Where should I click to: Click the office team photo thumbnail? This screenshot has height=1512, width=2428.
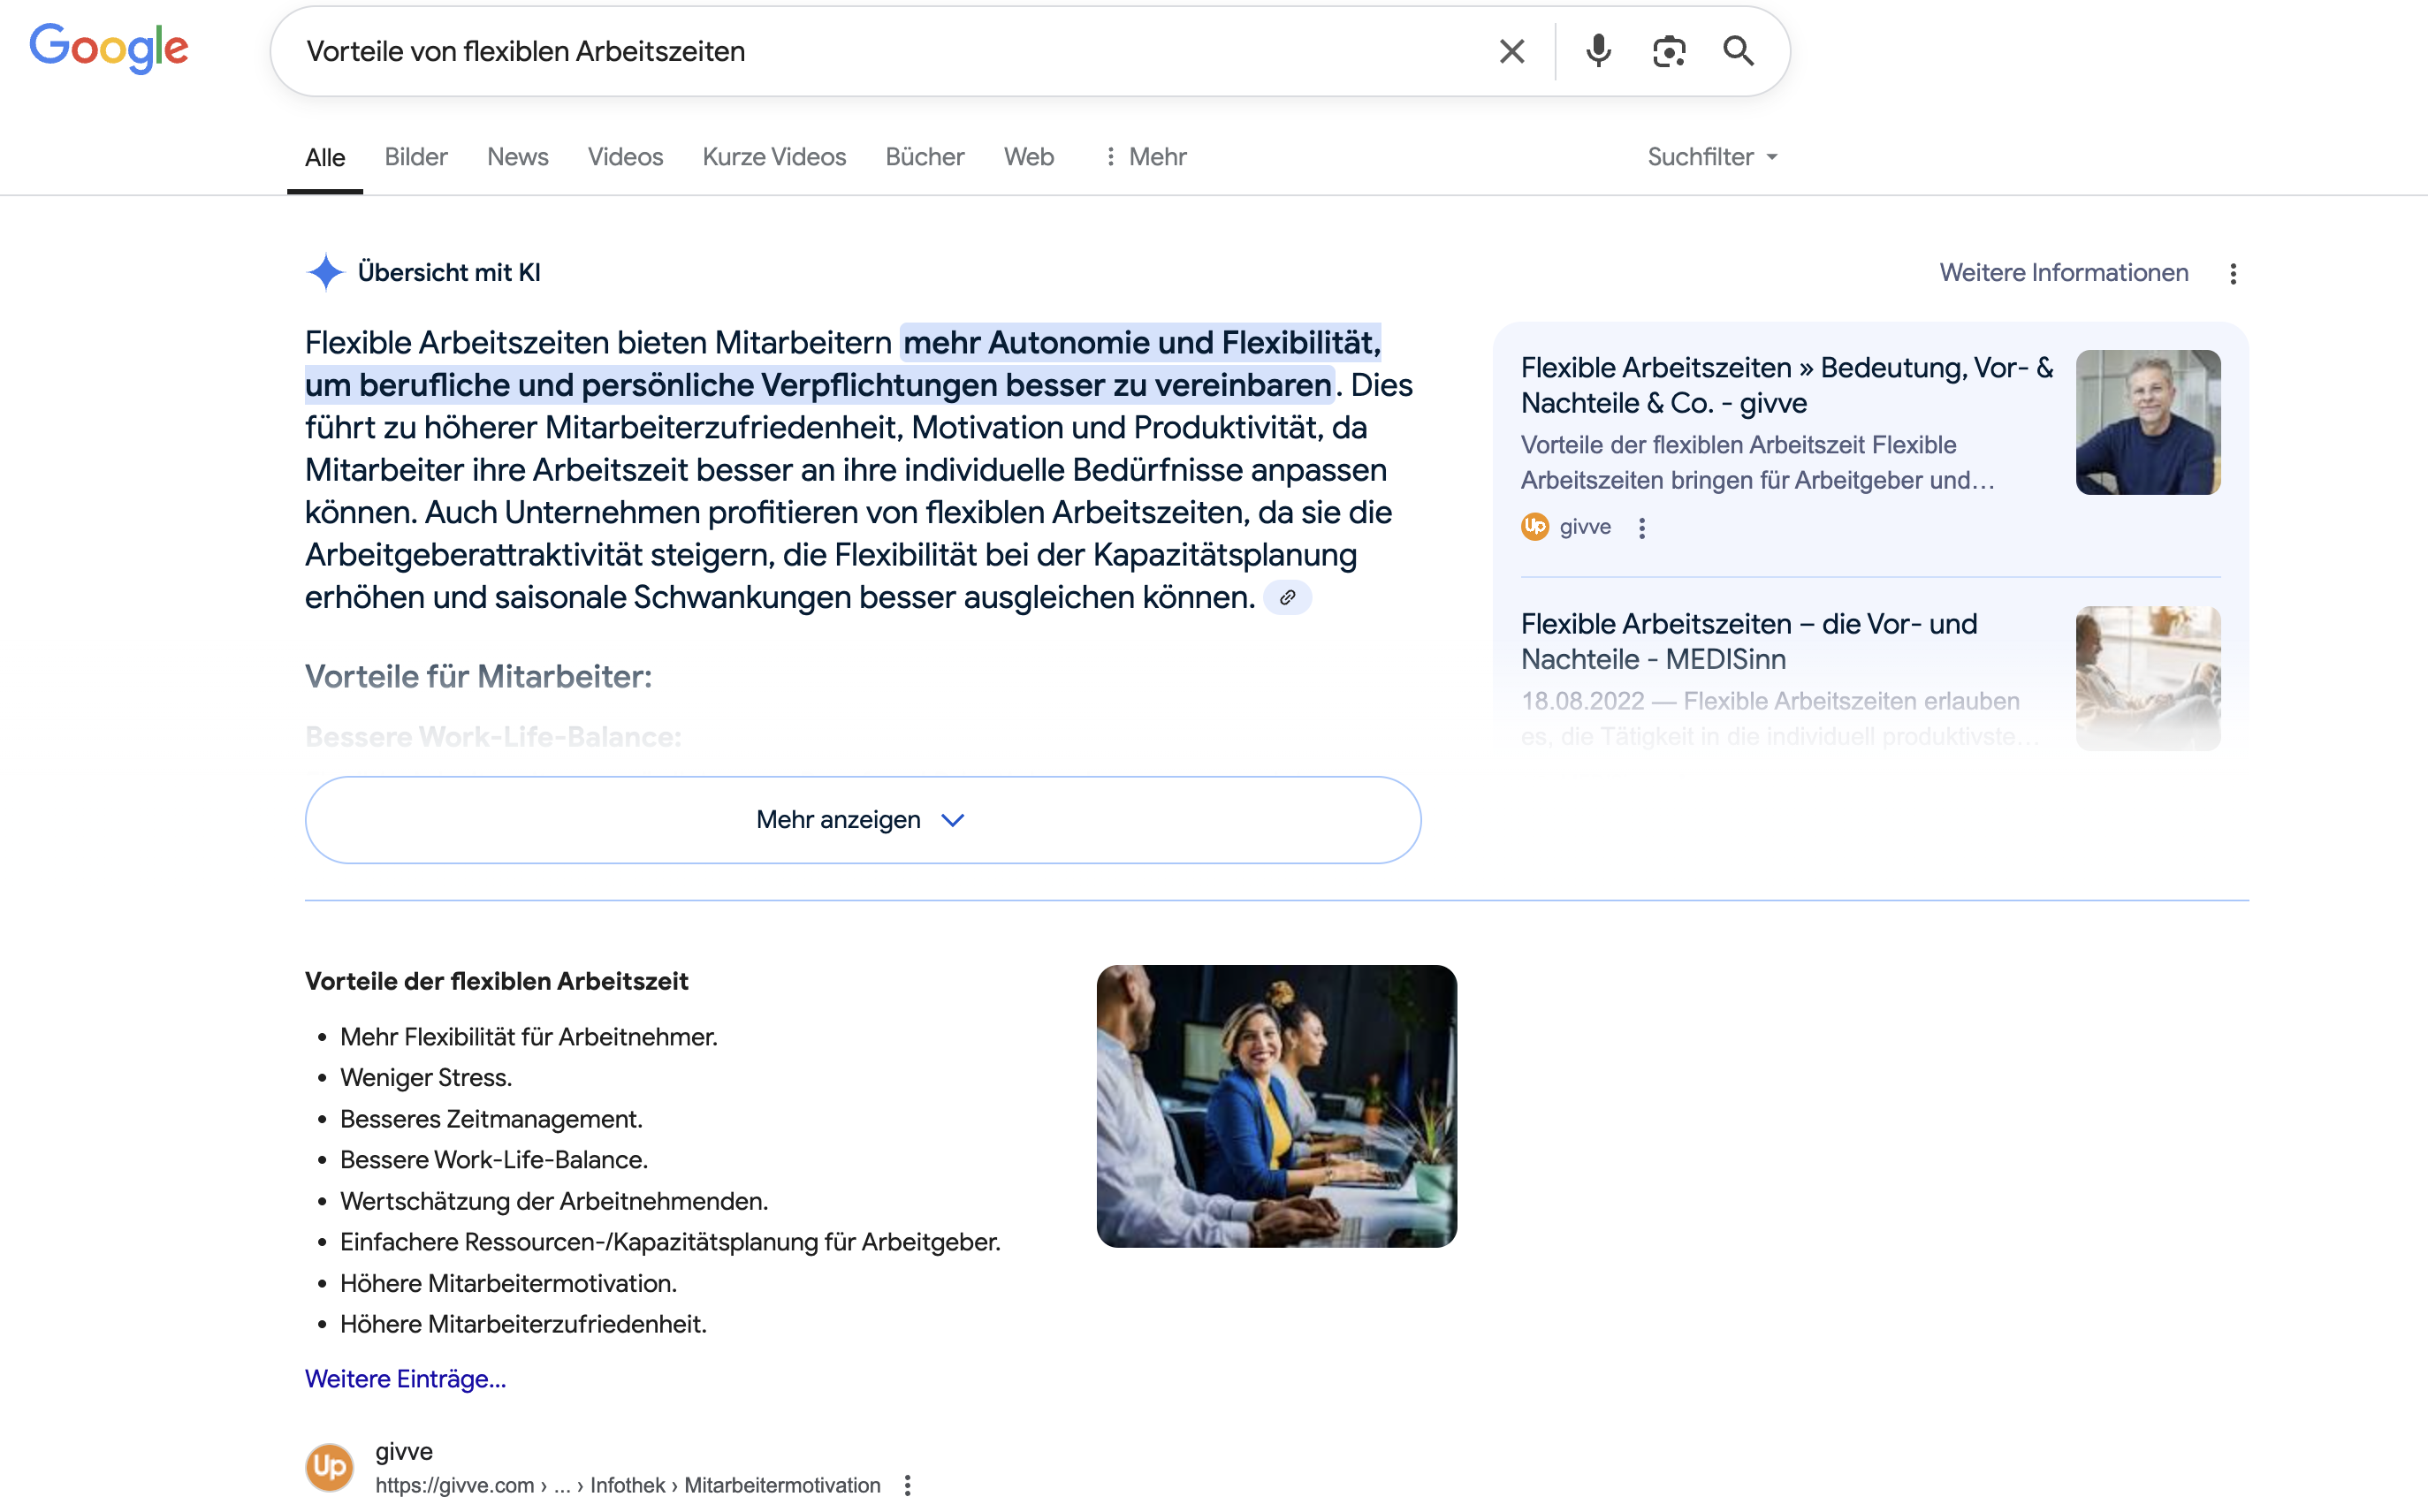[x=1276, y=1106]
